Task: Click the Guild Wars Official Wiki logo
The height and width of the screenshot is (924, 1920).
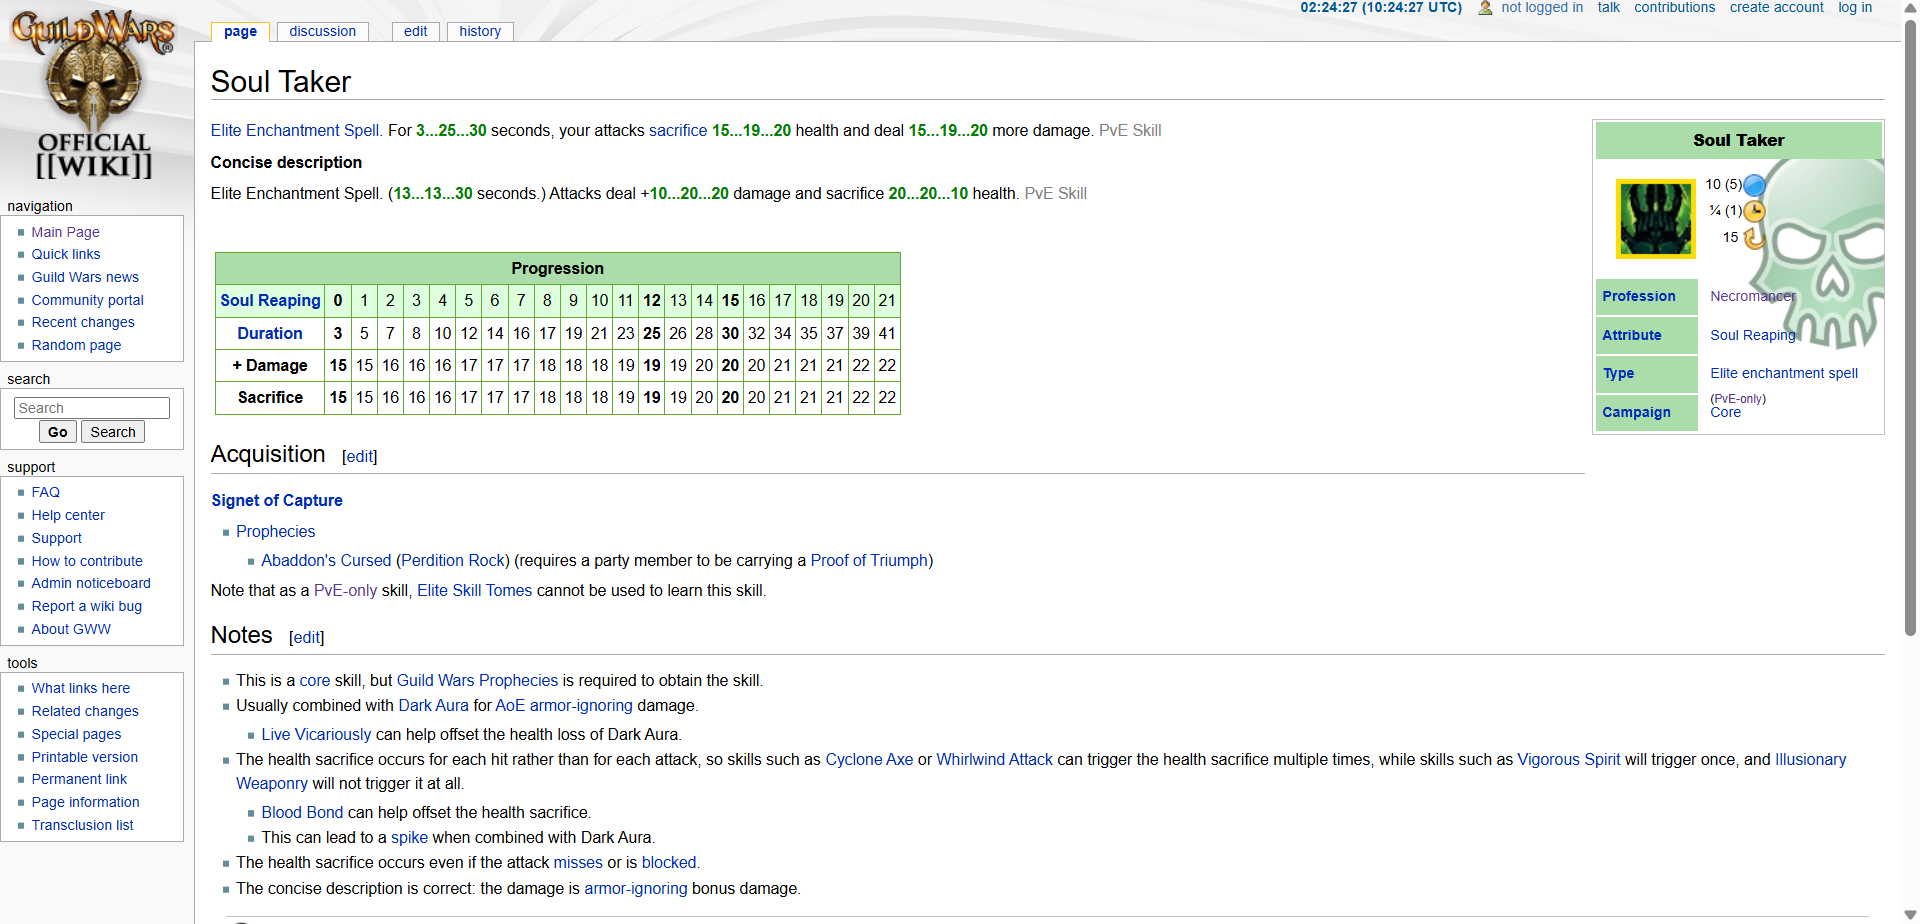Action: (94, 94)
